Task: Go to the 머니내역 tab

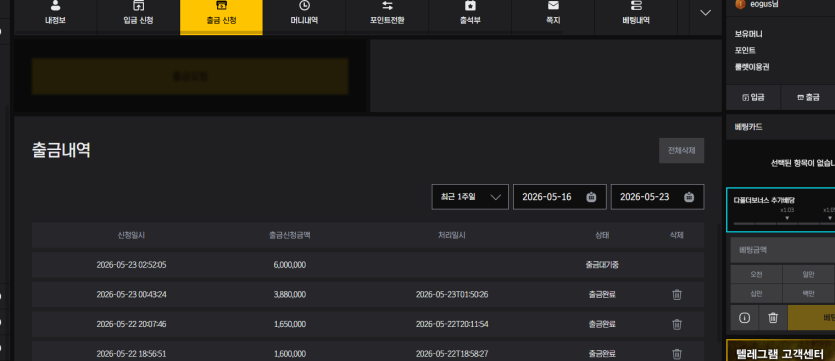Action: pyautogui.click(x=304, y=17)
